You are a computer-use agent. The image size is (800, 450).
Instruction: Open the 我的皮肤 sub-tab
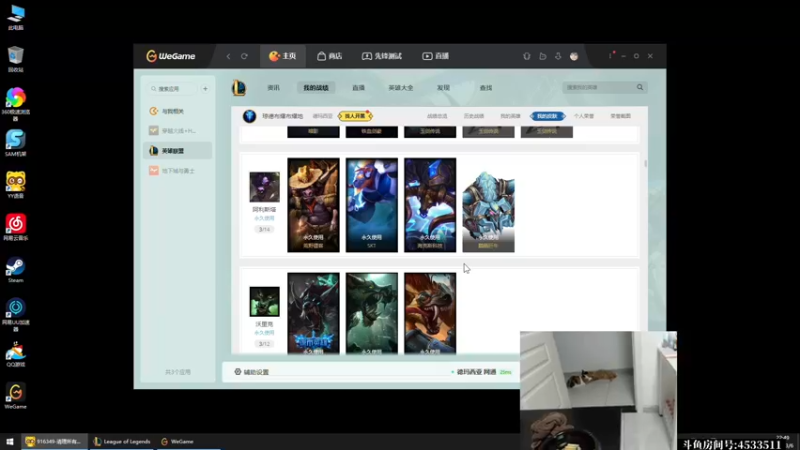point(547,116)
